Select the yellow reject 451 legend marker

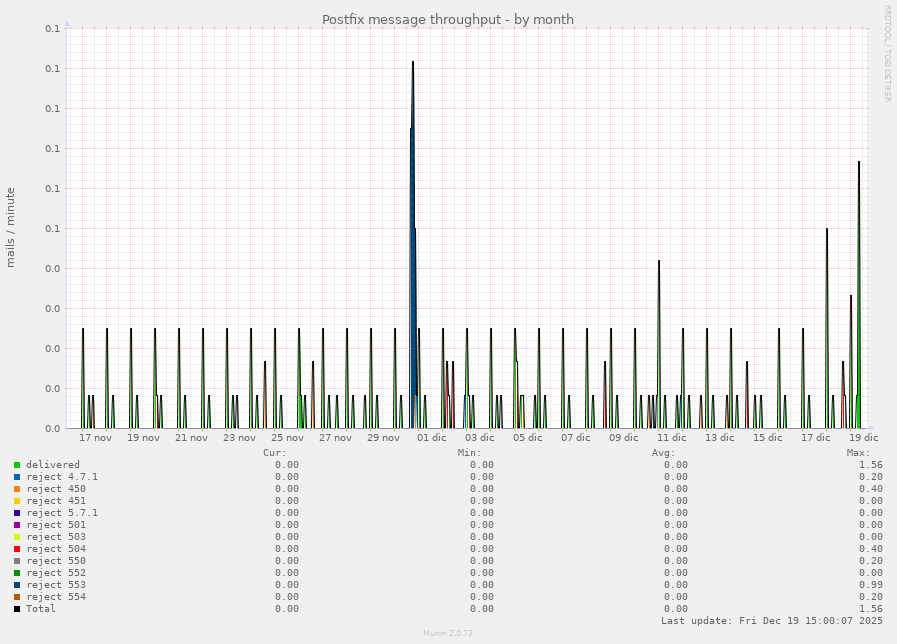17,501
